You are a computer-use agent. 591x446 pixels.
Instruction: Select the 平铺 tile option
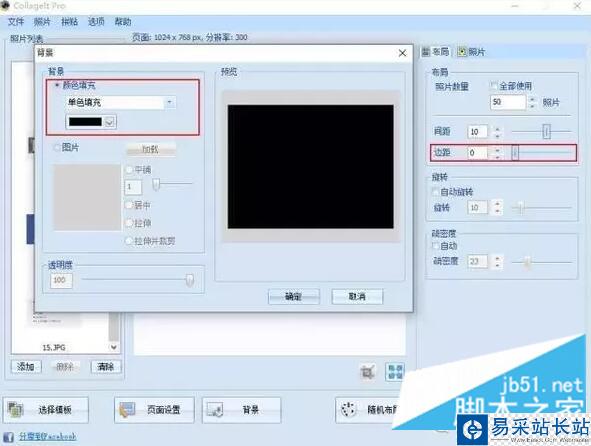point(129,170)
